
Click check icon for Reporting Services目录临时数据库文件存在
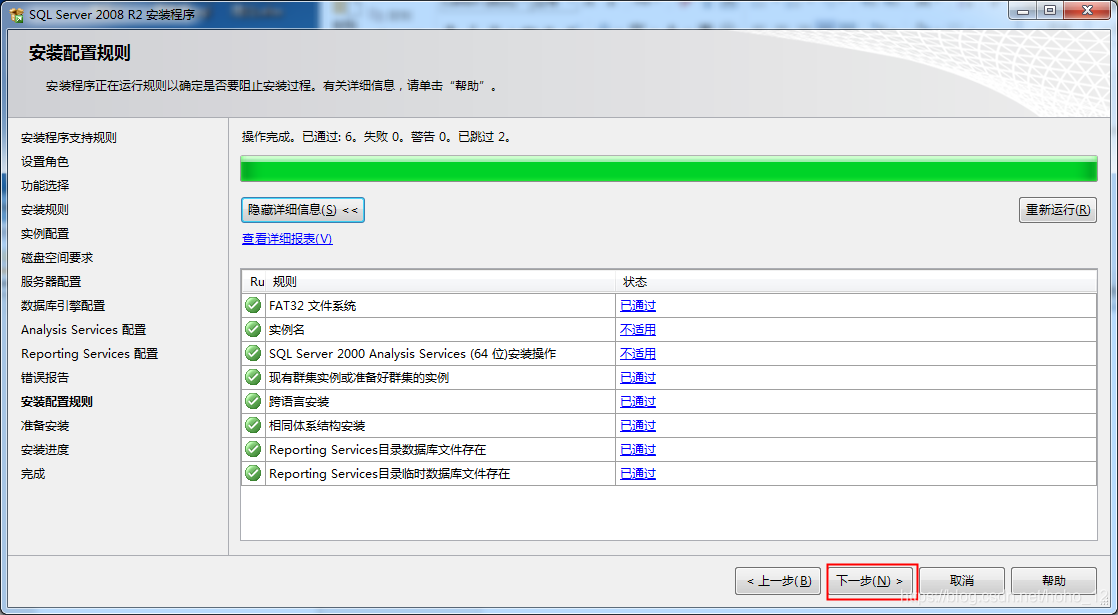point(252,473)
